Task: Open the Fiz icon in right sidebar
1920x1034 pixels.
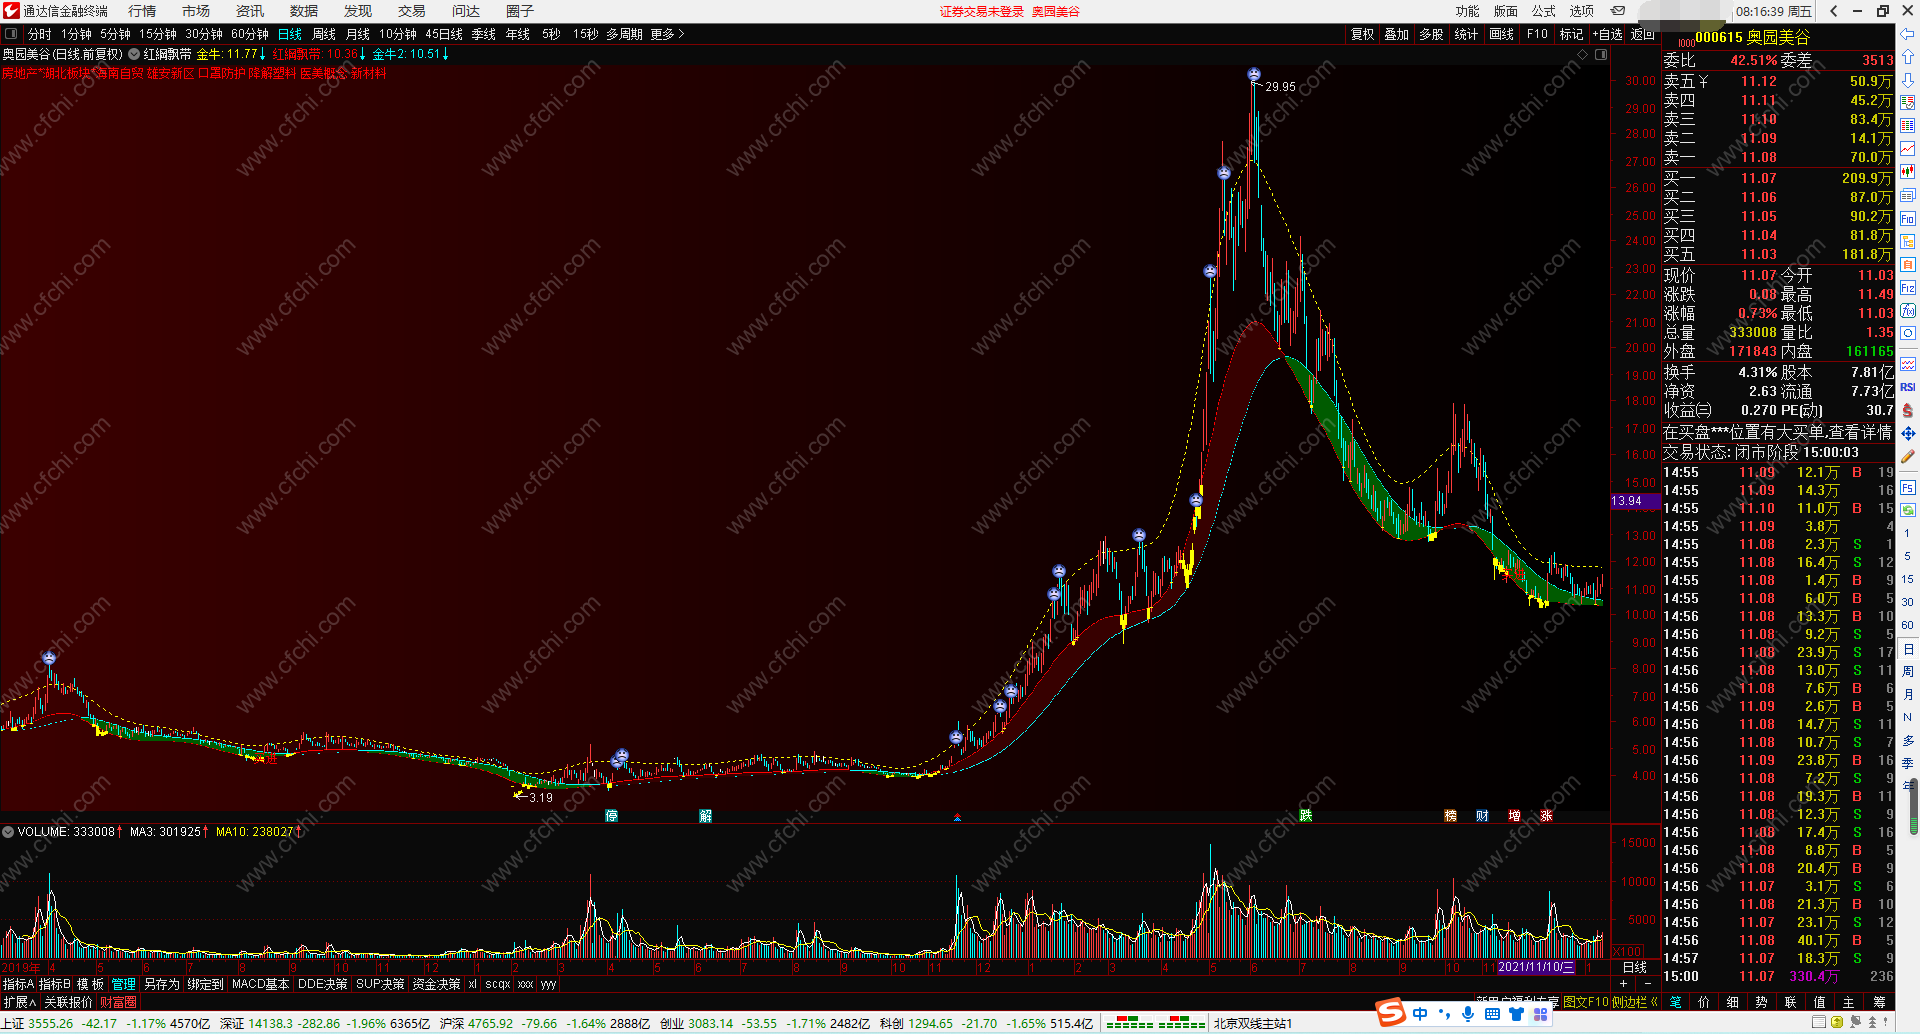Action: tap(1908, 287)
